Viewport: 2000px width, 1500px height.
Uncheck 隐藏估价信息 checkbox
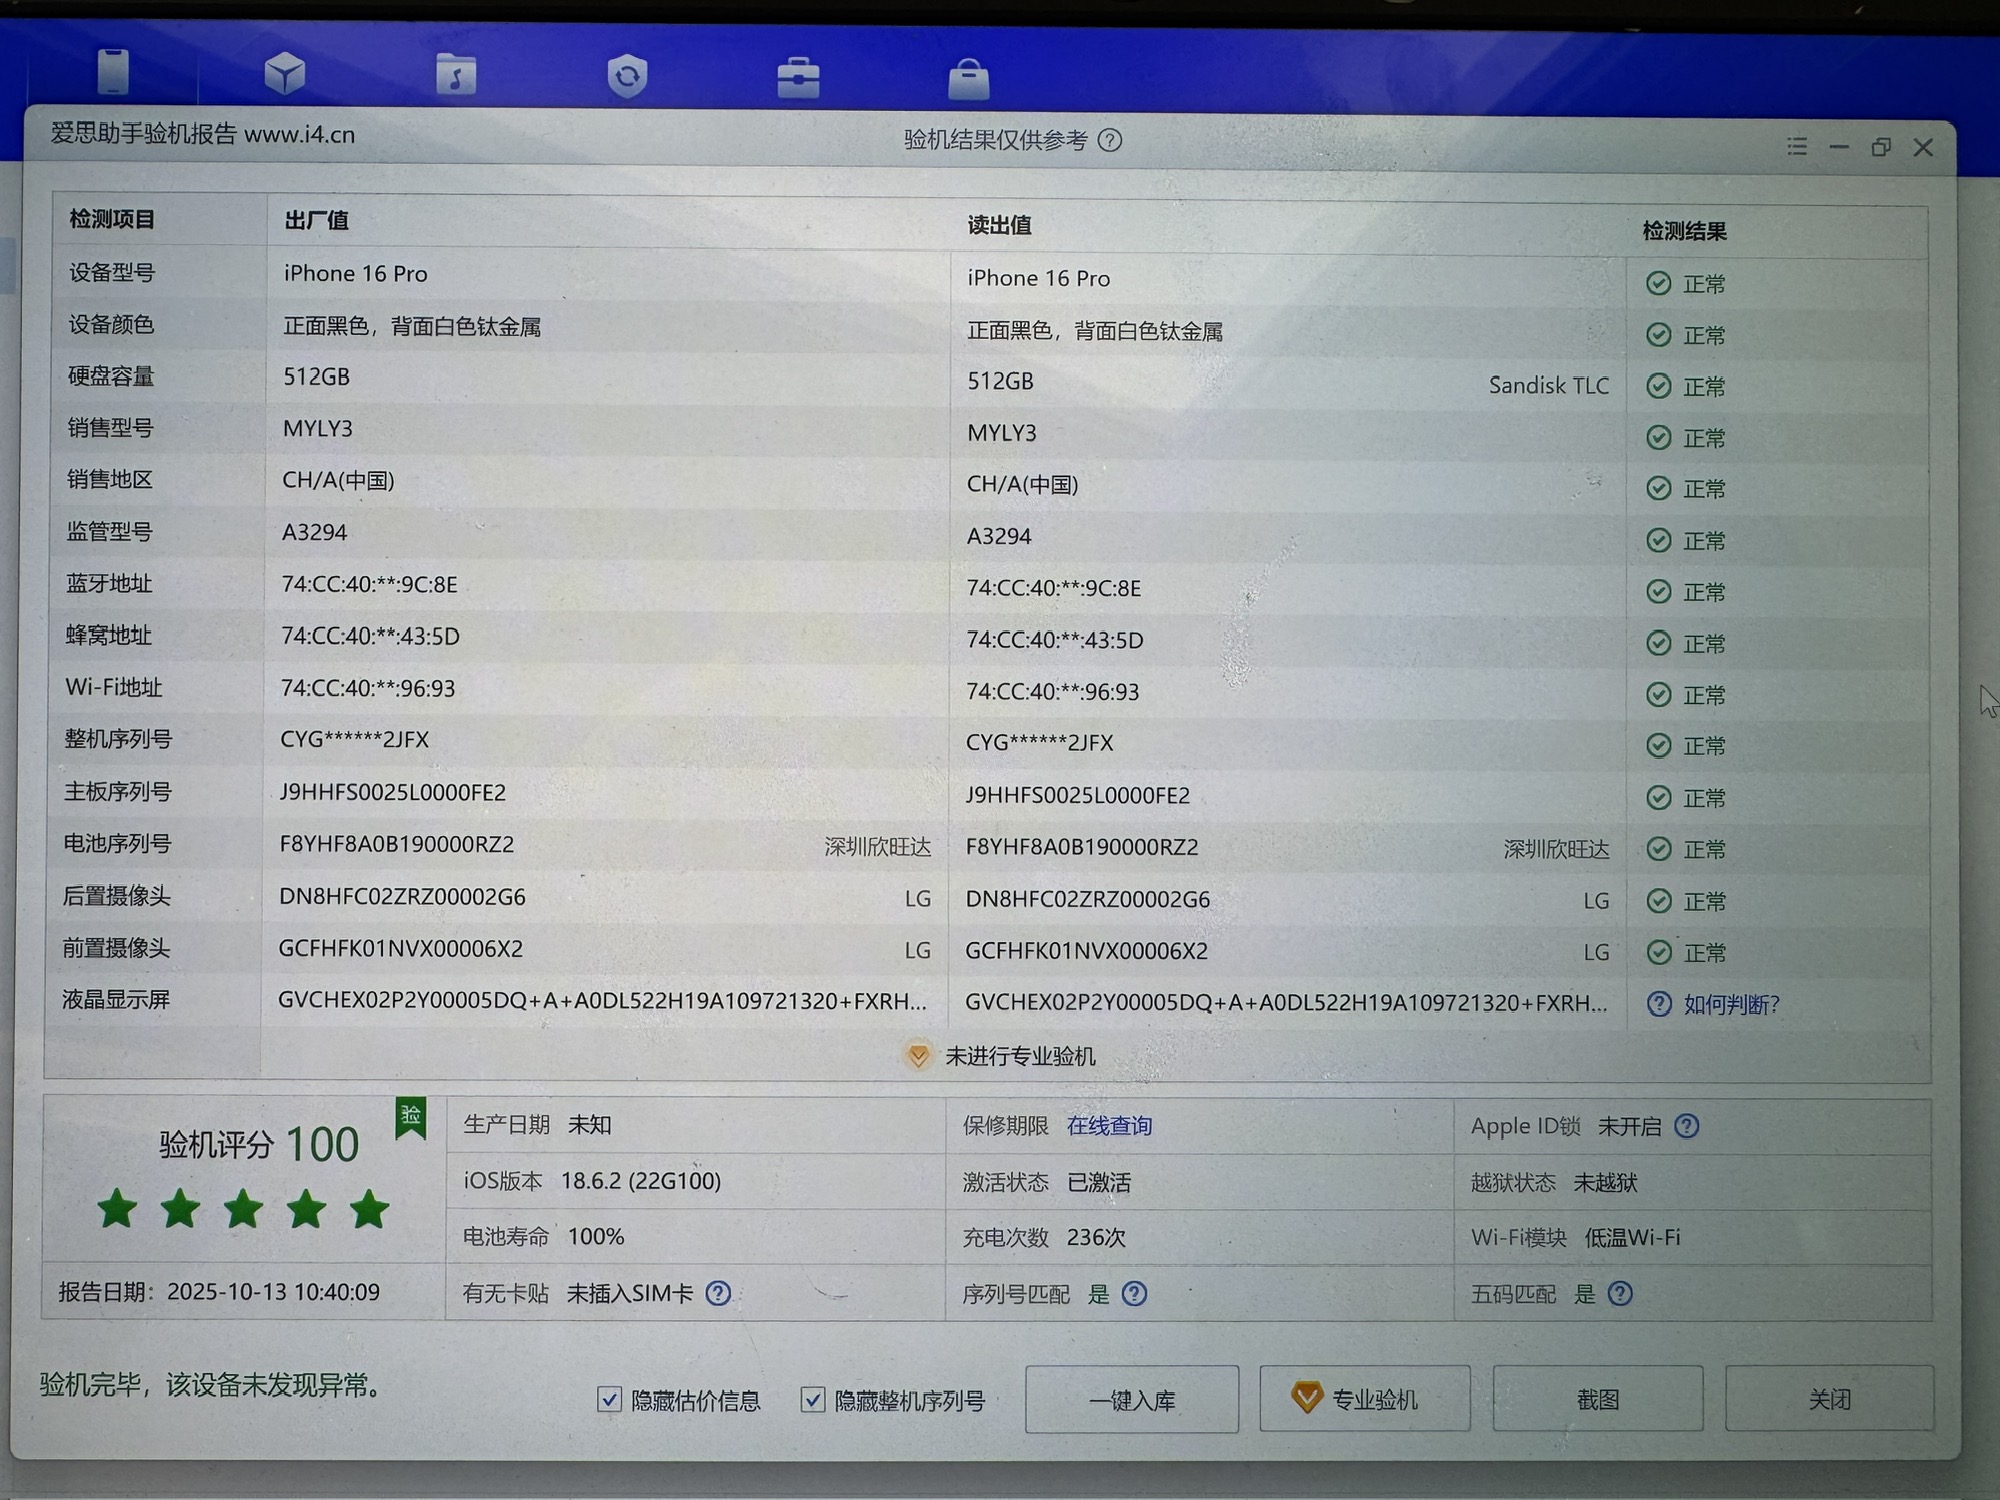click(609, 1399)
